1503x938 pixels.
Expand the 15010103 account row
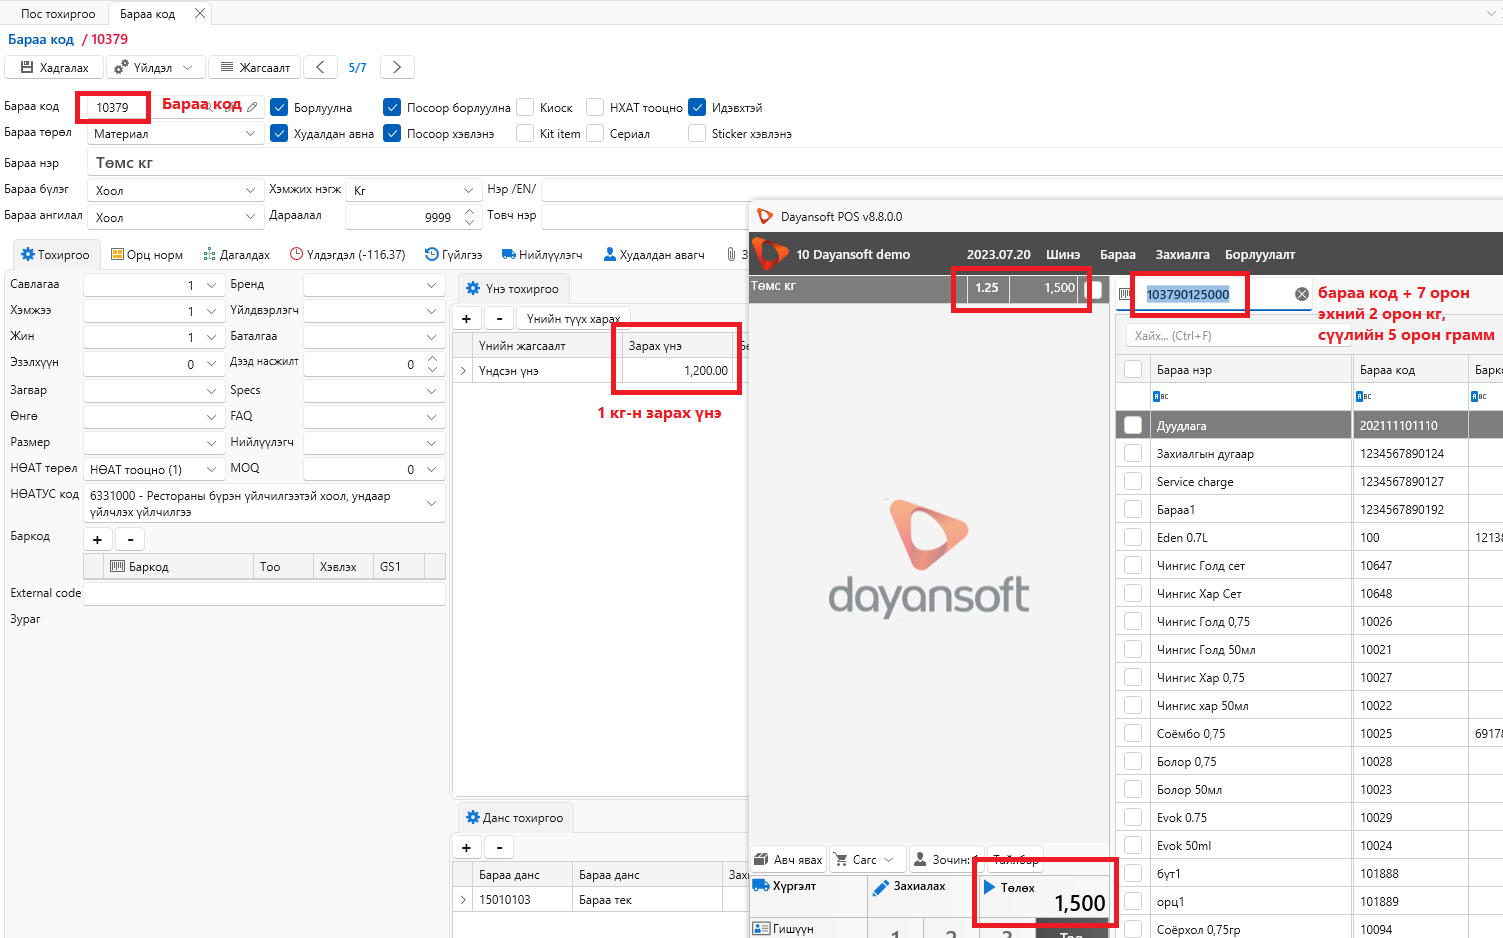click(463, 900)
